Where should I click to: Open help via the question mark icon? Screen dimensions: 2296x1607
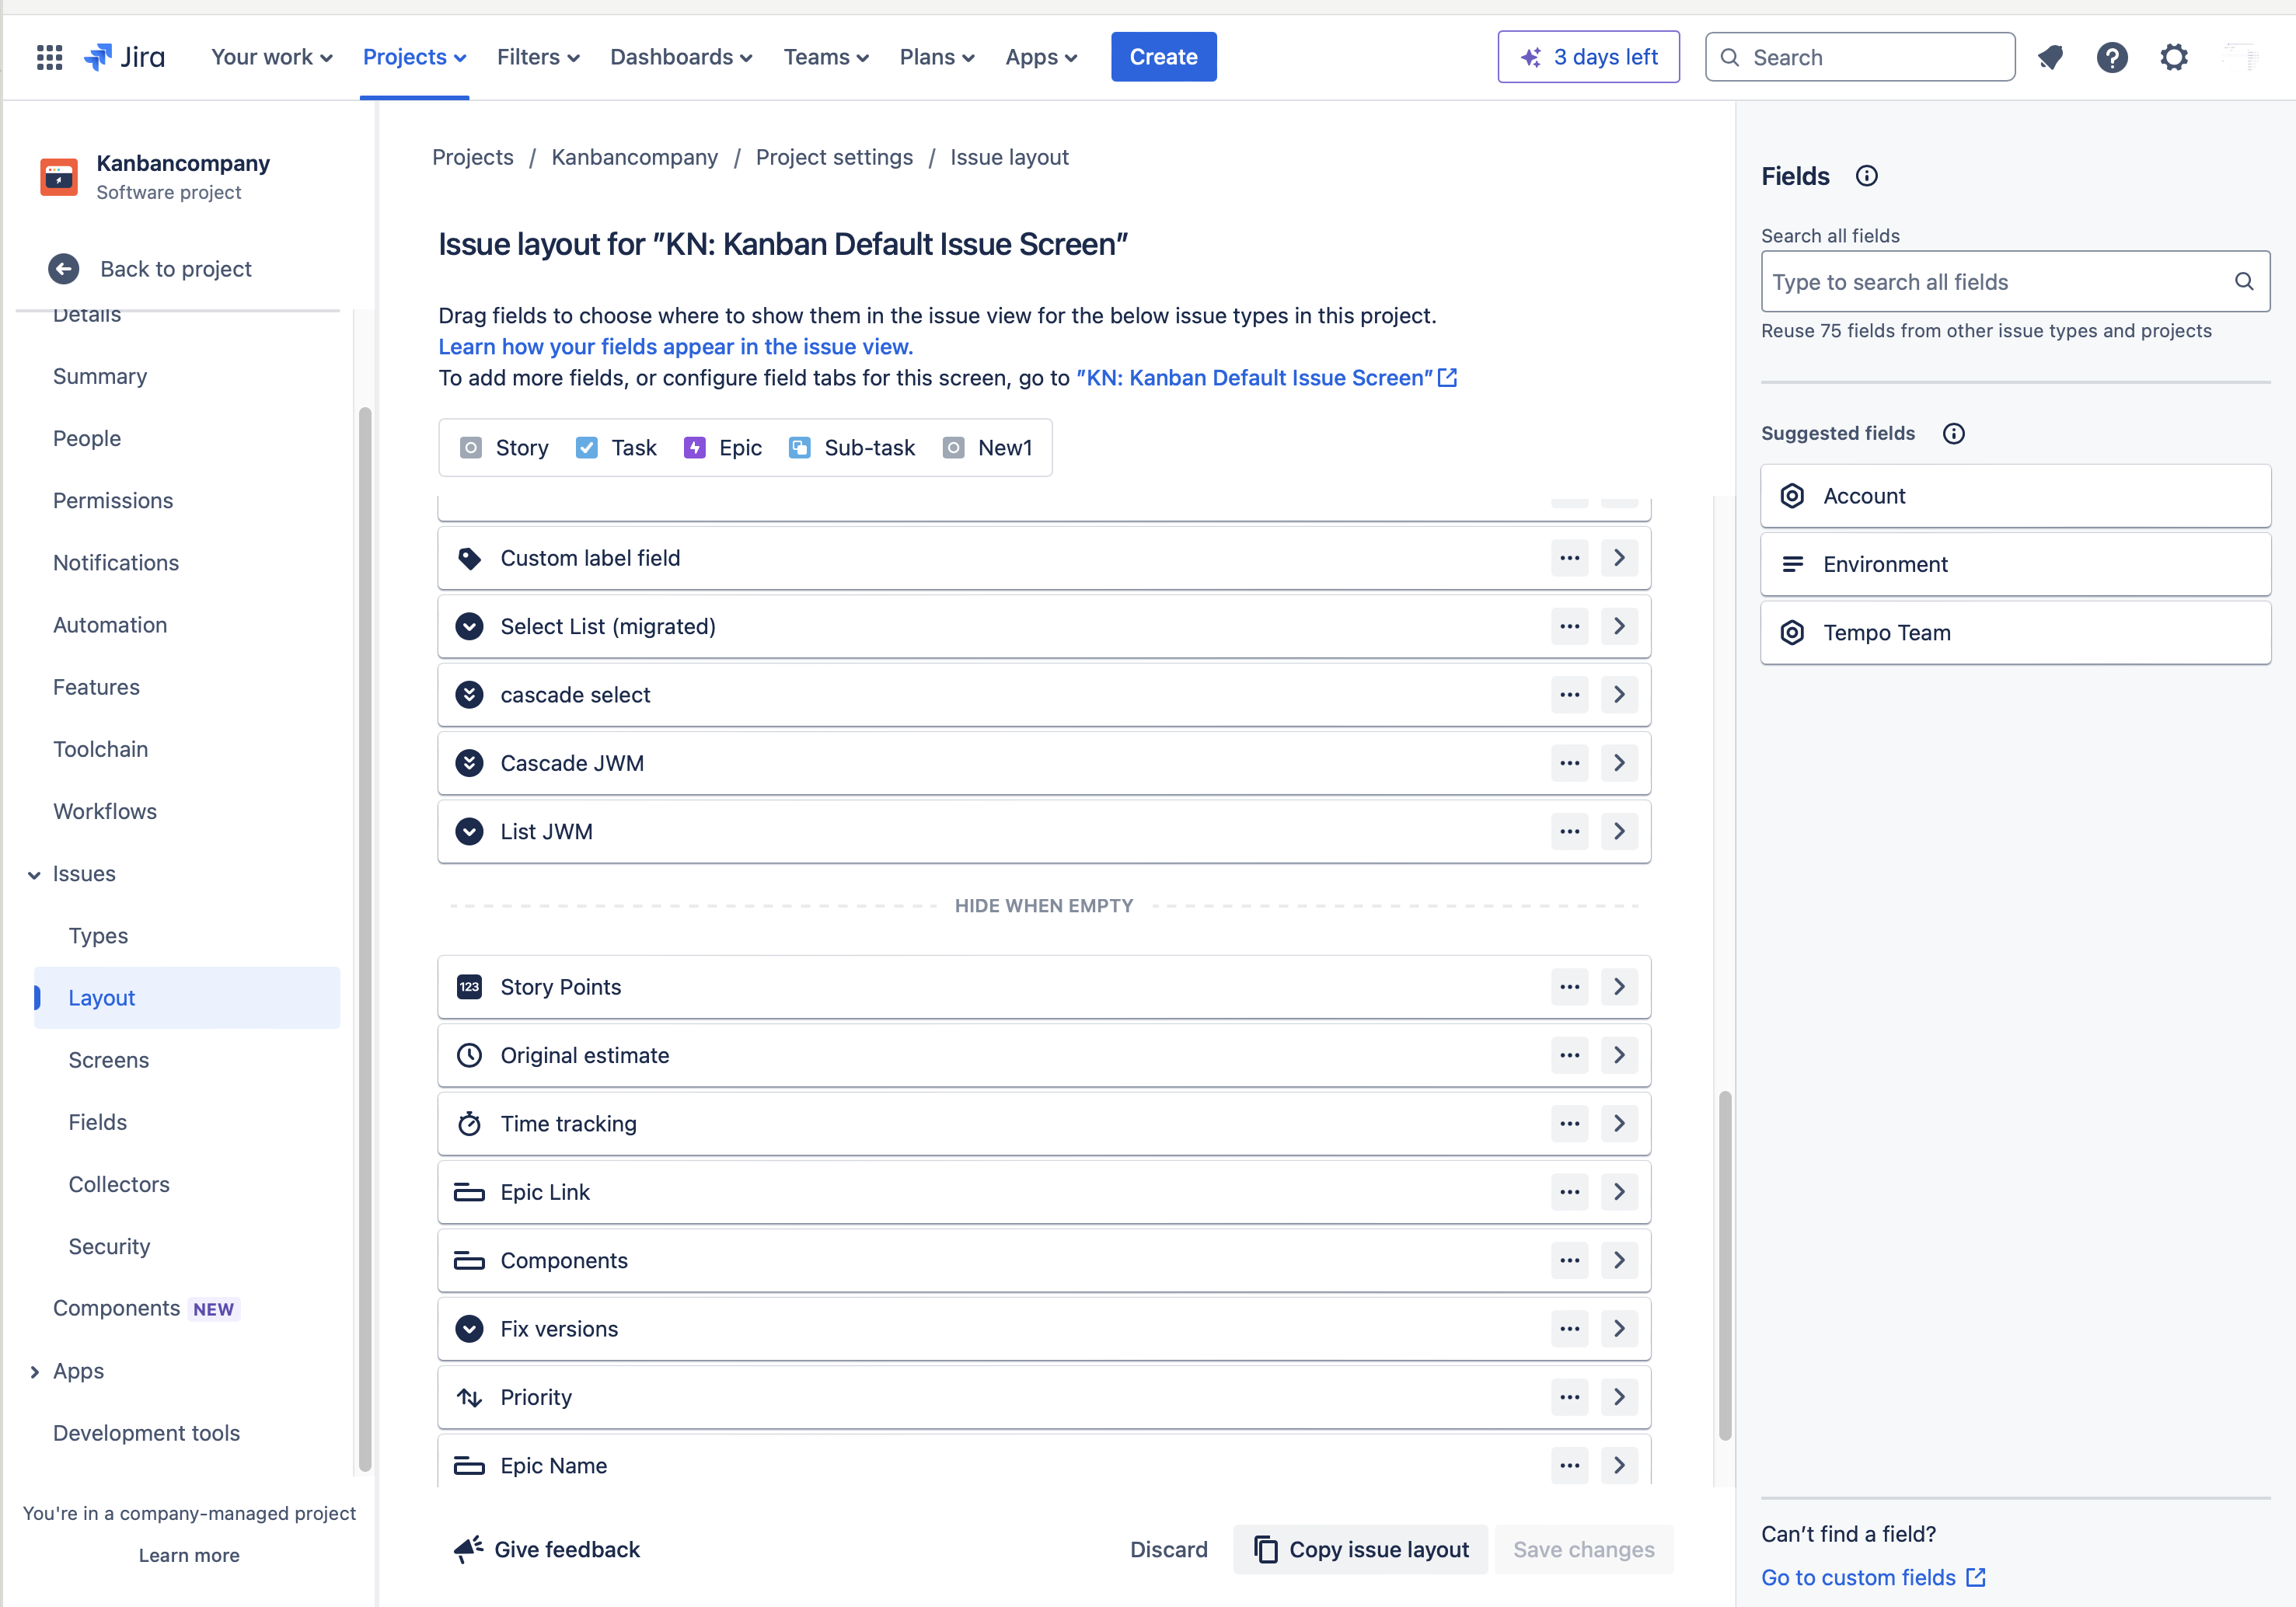[x=2112, y=57]
